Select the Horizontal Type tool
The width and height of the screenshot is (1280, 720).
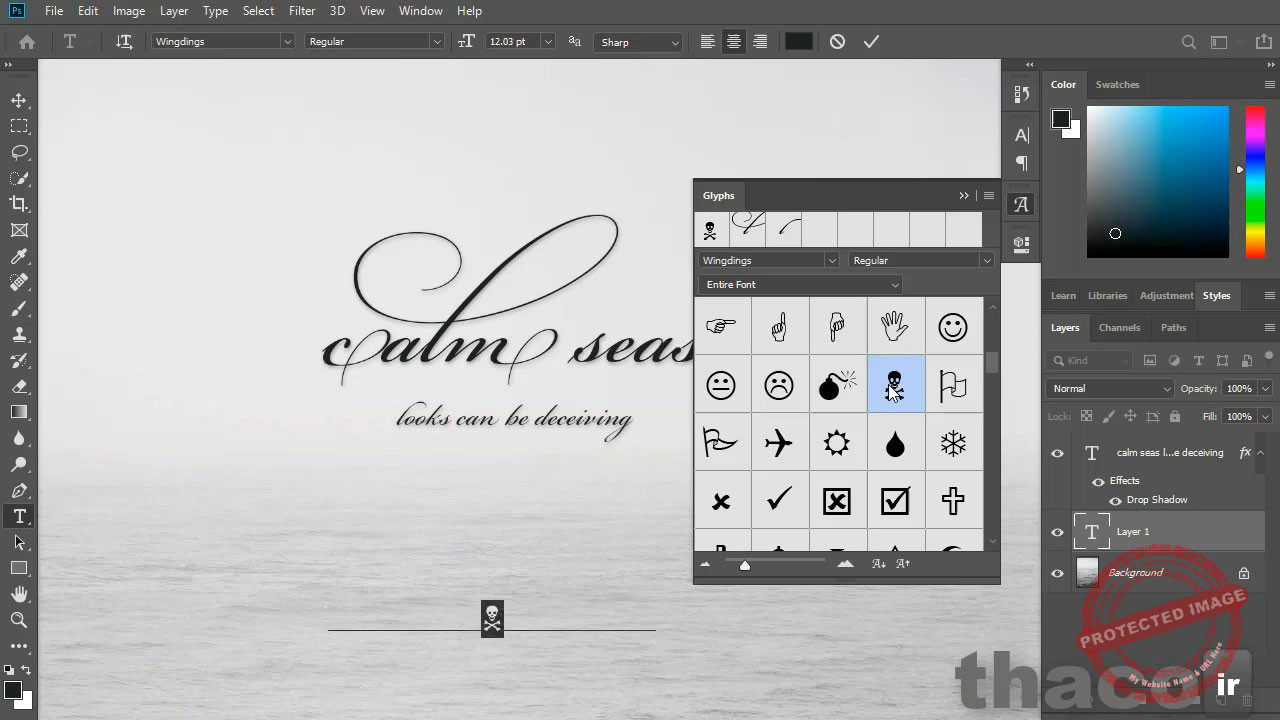(x=20, y=516)
